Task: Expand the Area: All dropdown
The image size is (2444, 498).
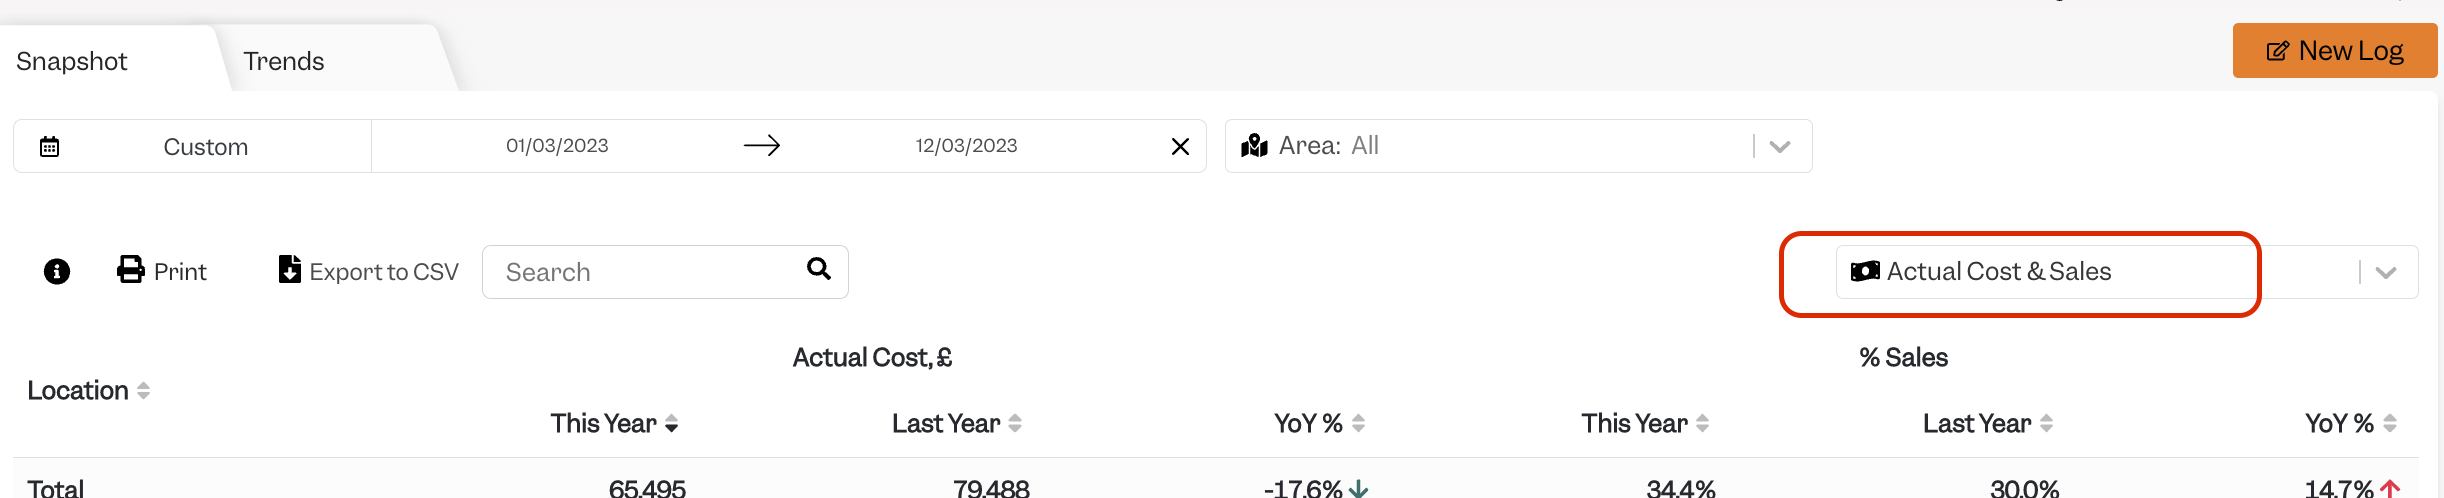Action: point(1779,146)
